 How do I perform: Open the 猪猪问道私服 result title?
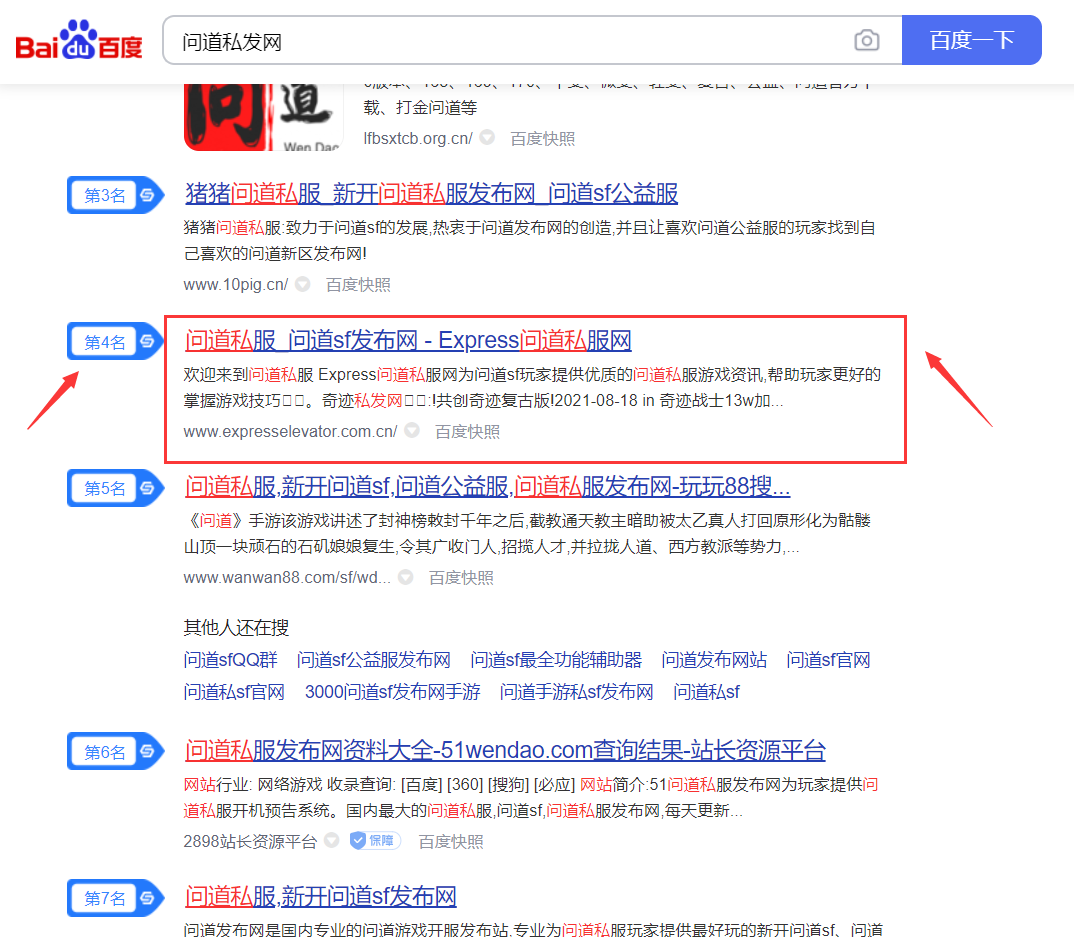(x=432, y=194)
